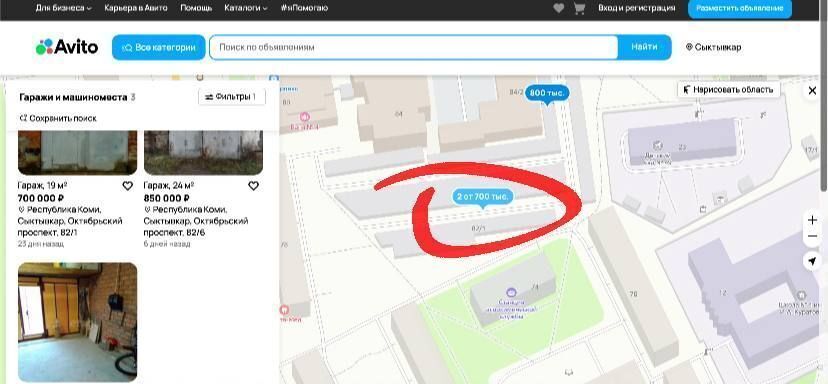Image resolution: width=828 pixels, height=384 pixels.
Task: Click Сохранить поиск
Action: 58,118
